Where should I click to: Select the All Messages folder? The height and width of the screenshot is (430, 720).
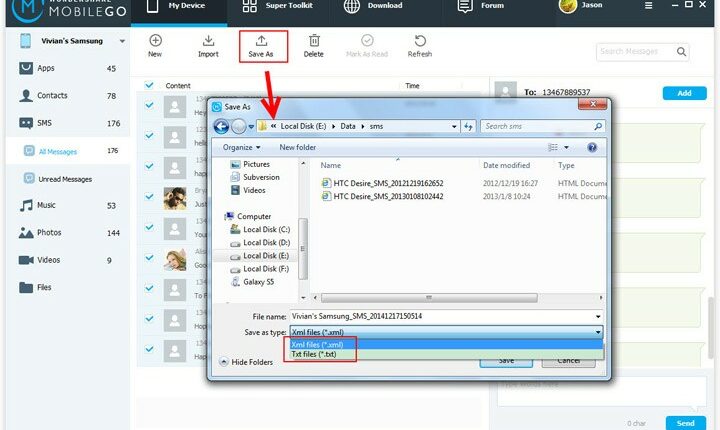click(58, 152)
